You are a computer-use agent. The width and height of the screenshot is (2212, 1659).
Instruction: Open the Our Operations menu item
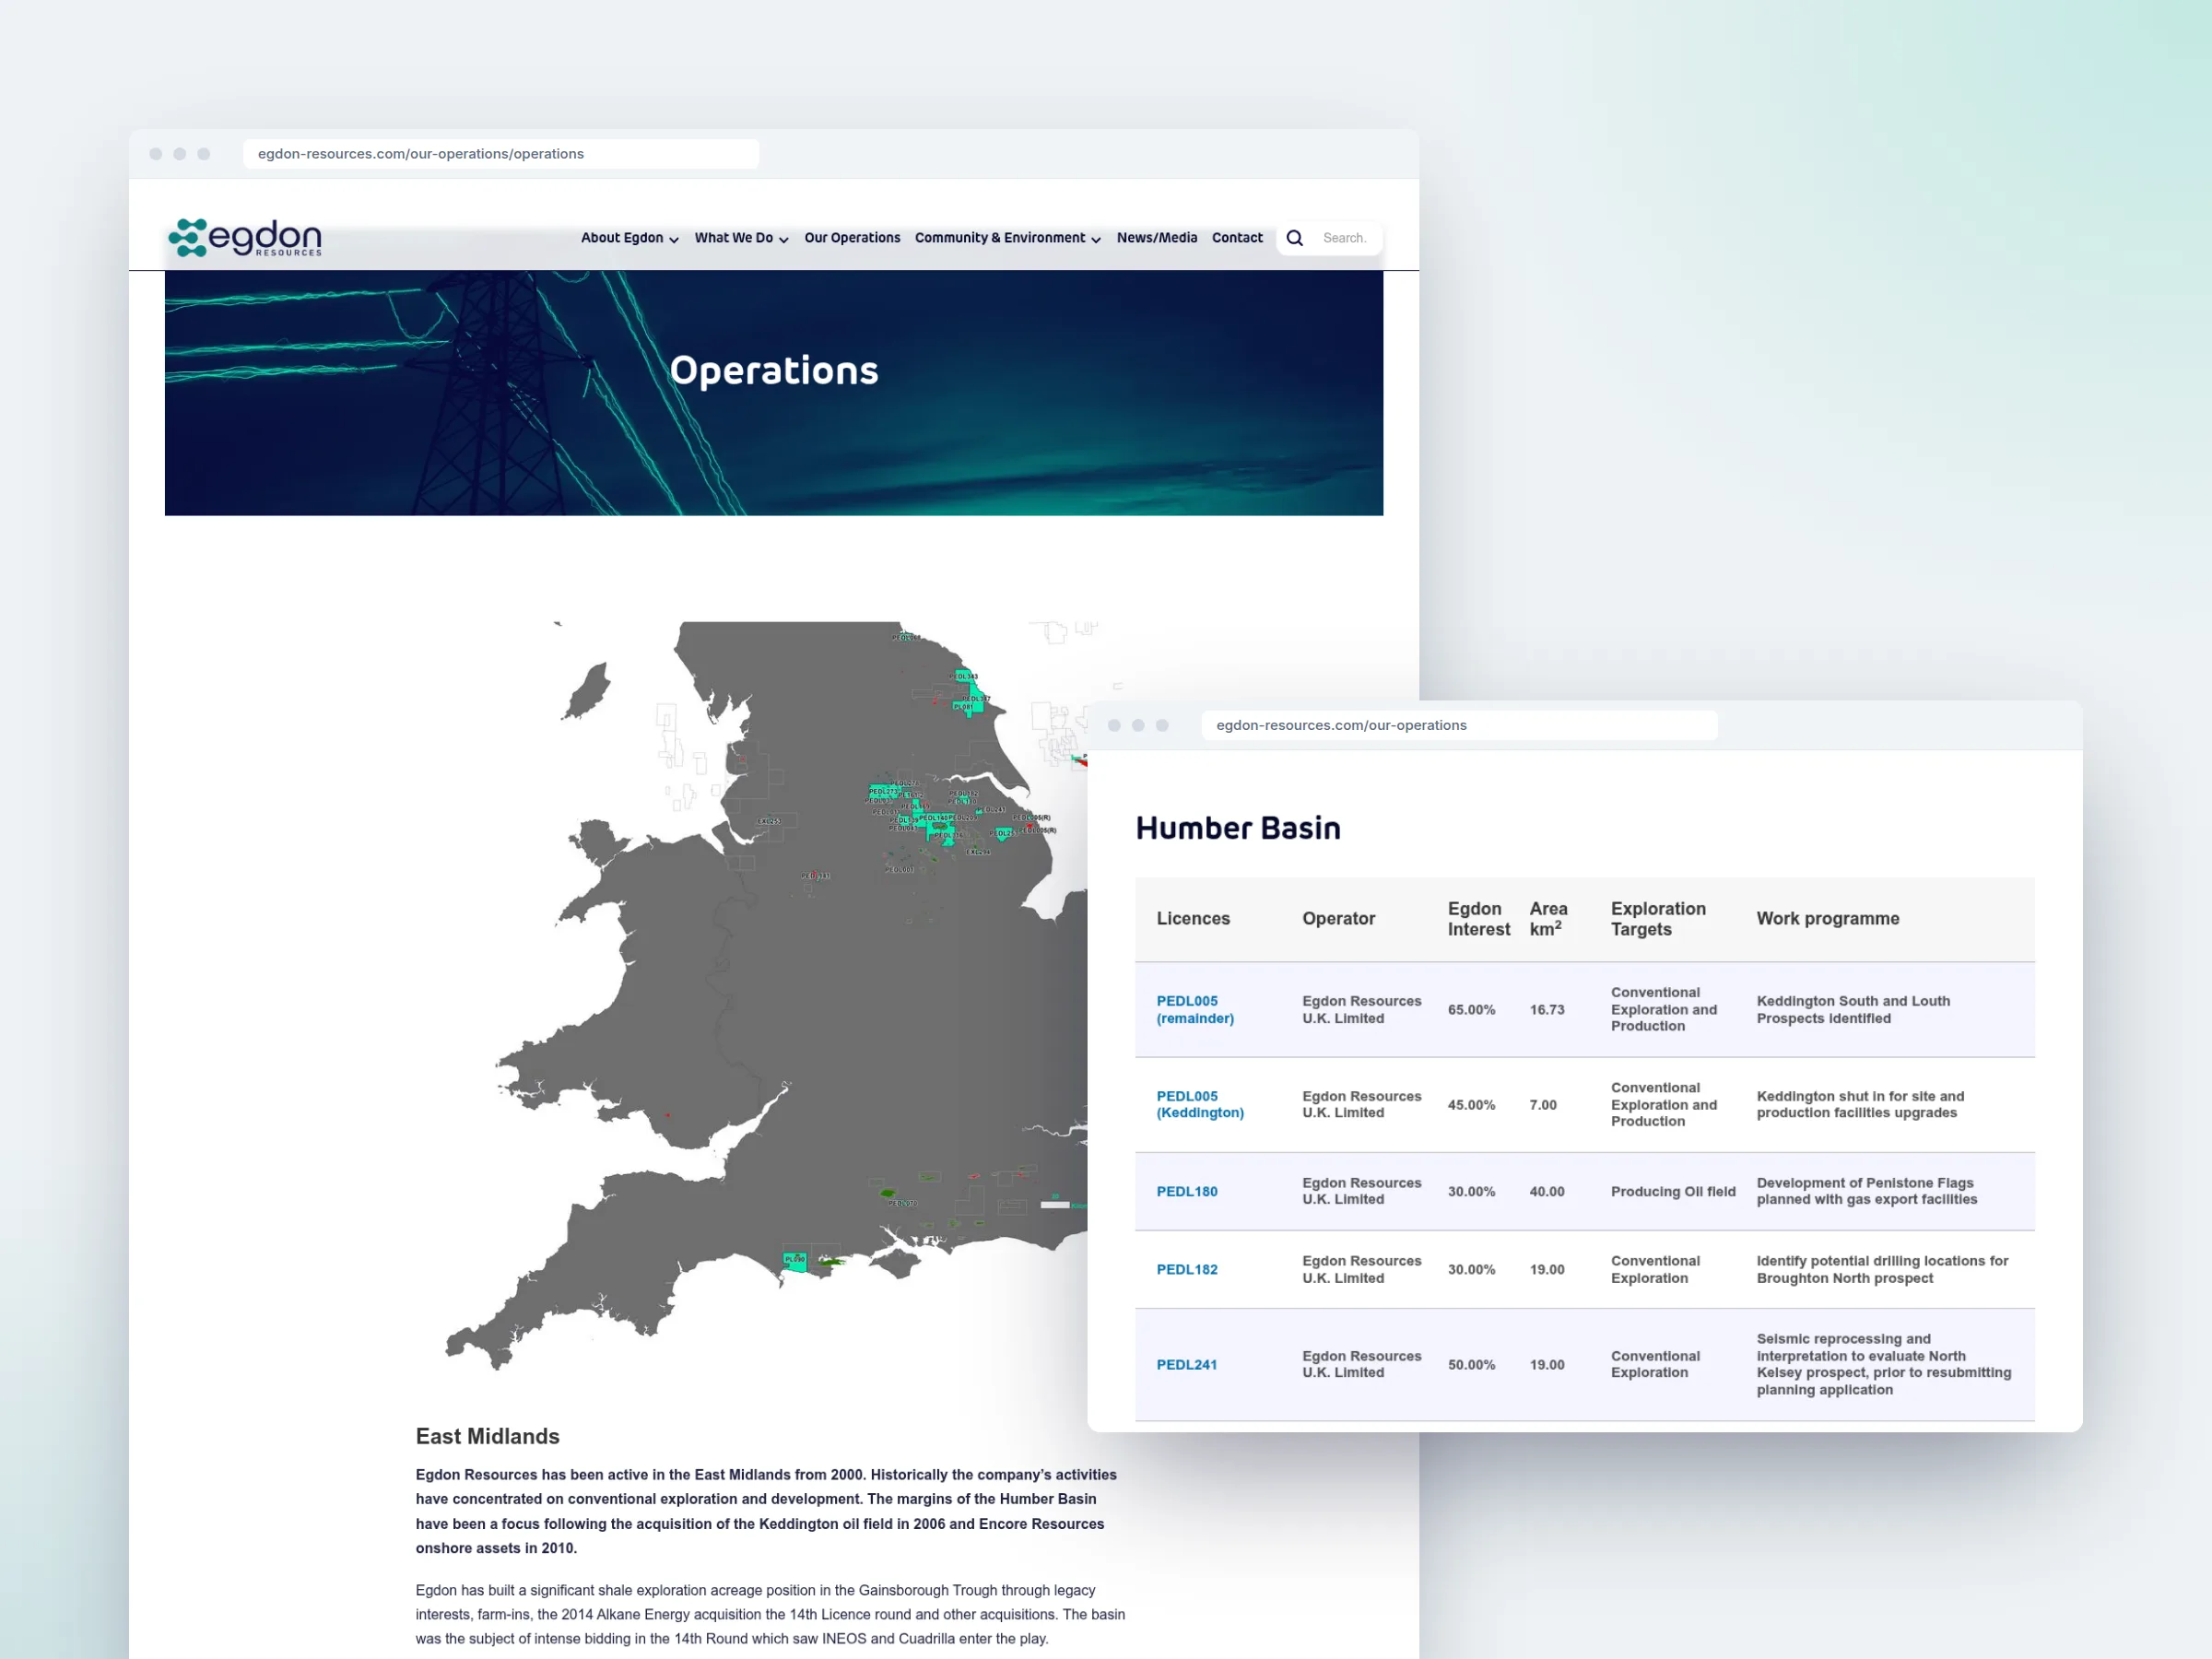[x=852, y=238]
